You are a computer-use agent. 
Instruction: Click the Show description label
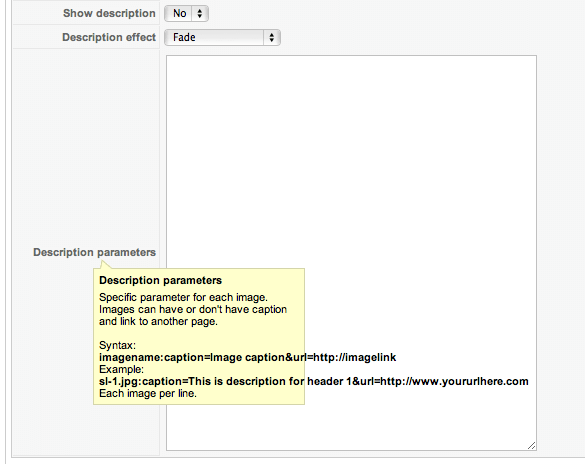(x=109, y=13)
